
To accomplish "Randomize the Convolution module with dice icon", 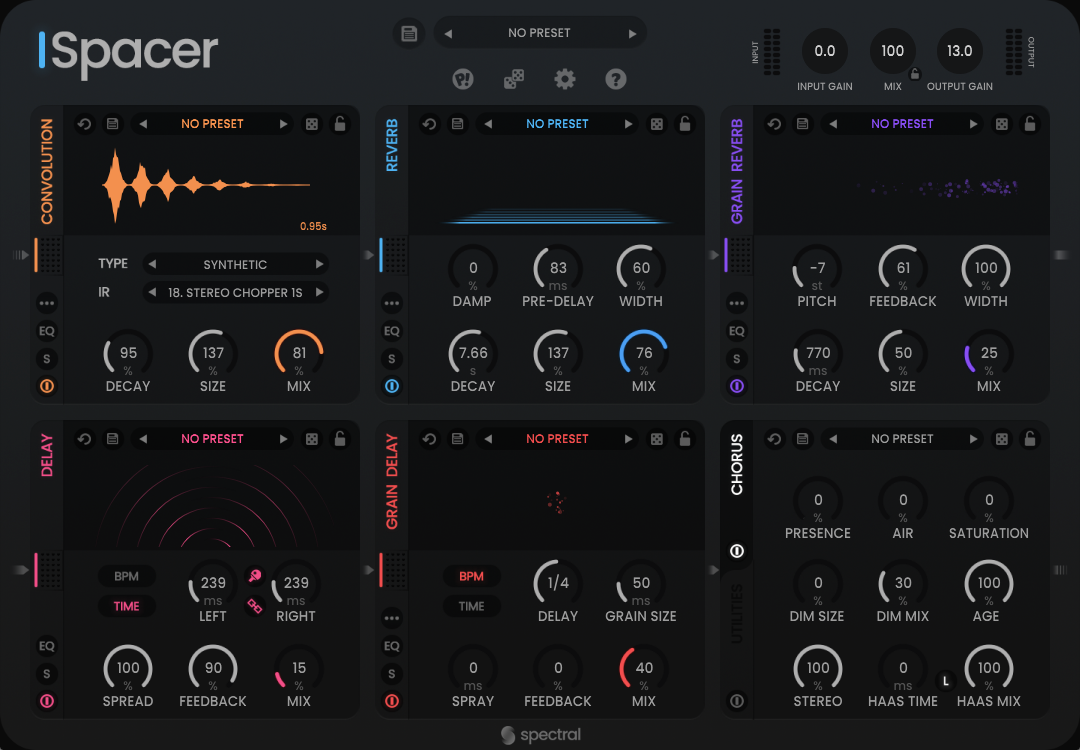I will point(312,124).
